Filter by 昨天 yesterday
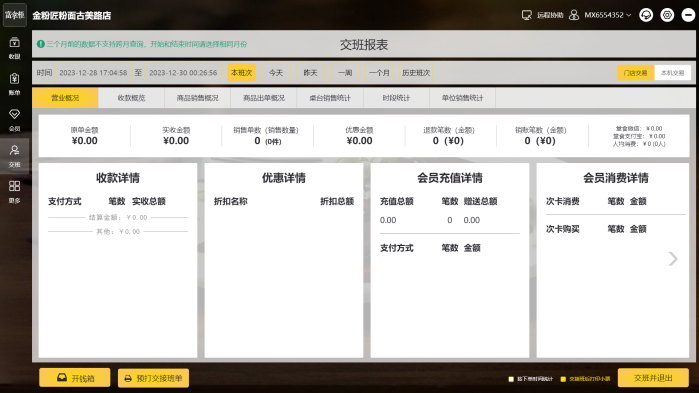The image size is (699, 393). [310, 73]
